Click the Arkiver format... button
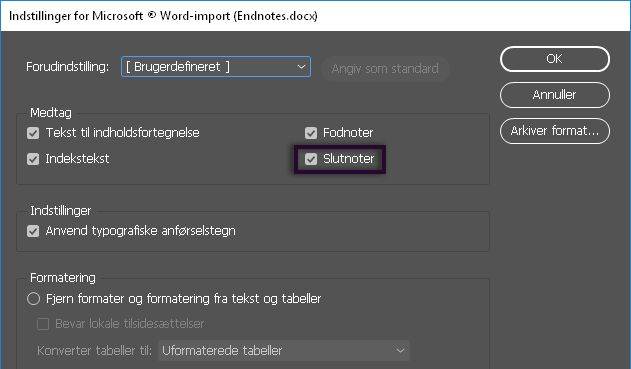This screenshot has height=369, width=631. point(555,131)
